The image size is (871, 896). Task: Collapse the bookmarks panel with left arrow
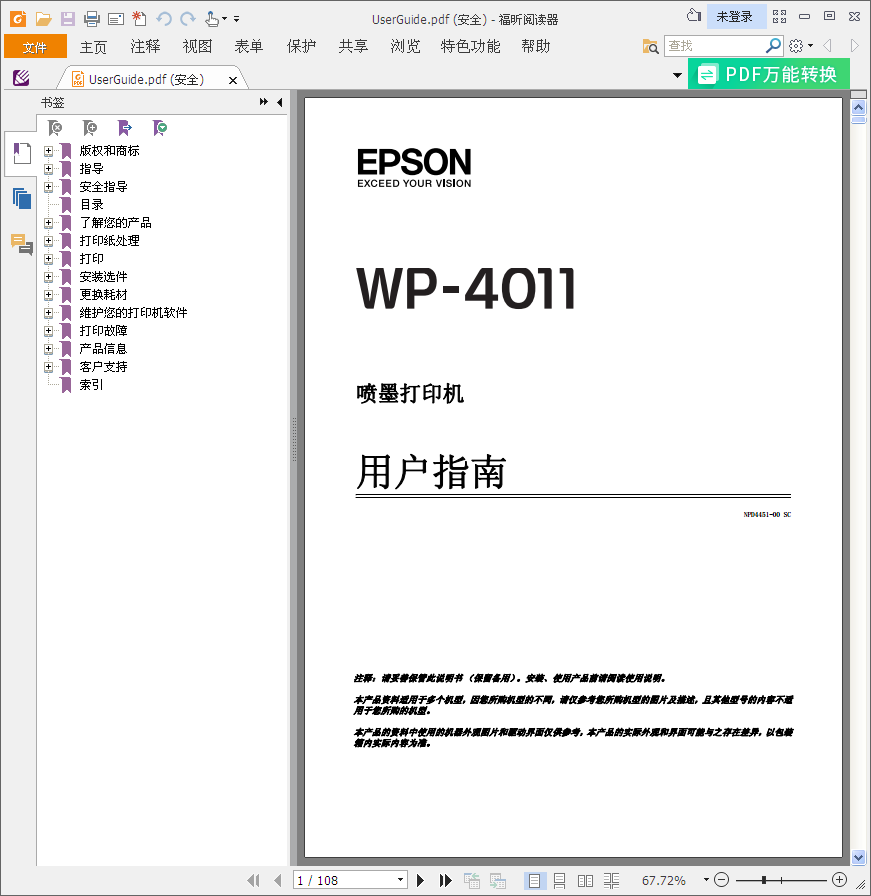click(x=279, y=102)
